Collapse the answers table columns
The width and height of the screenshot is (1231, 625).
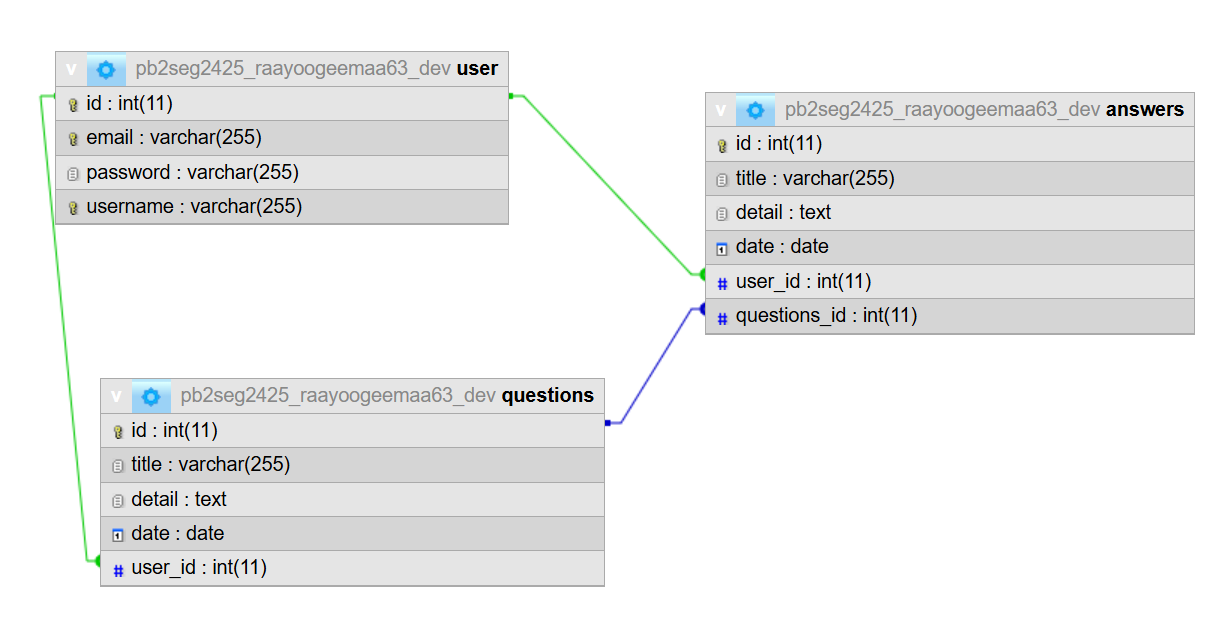(x=720, y=110)
